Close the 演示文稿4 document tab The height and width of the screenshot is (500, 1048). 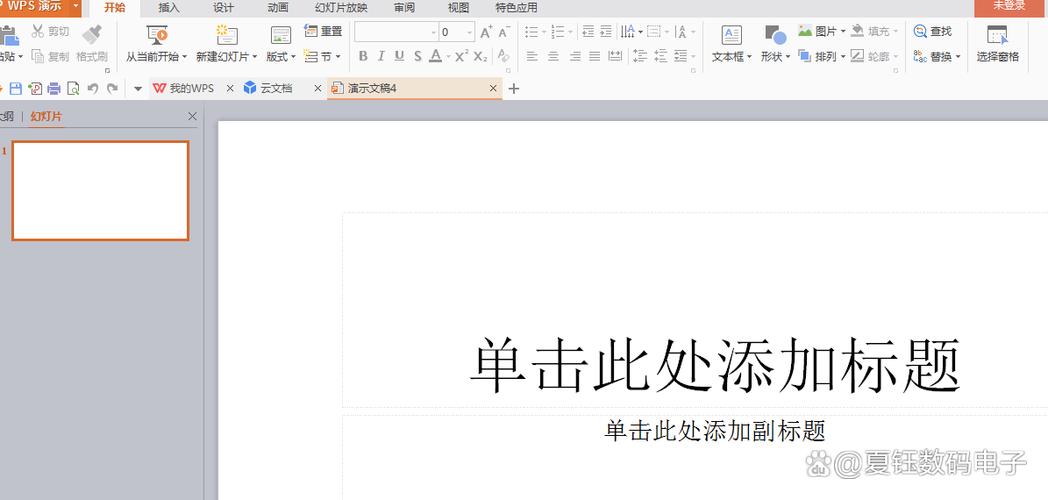[493, 88]
